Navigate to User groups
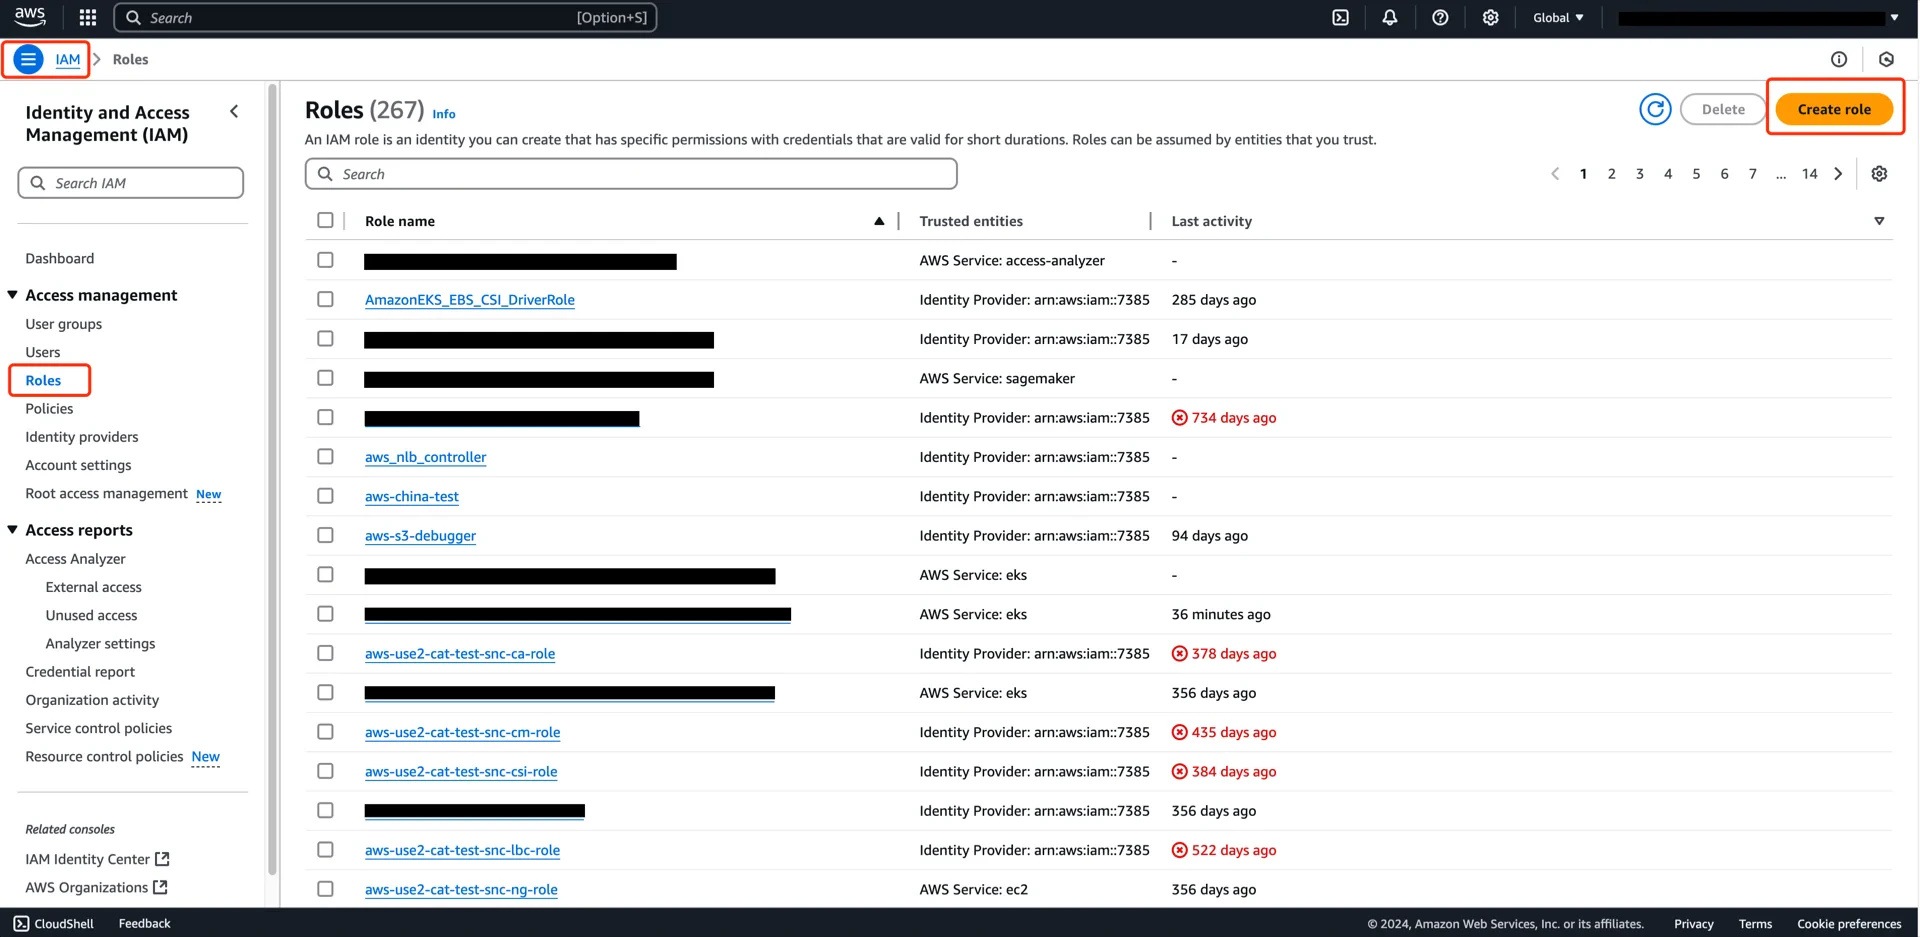Screen dimensions: 1920x937 [x=64, y=324]
